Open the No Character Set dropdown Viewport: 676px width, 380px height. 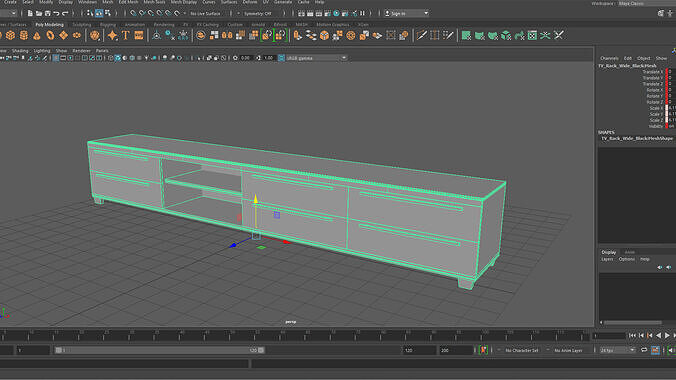522,350
